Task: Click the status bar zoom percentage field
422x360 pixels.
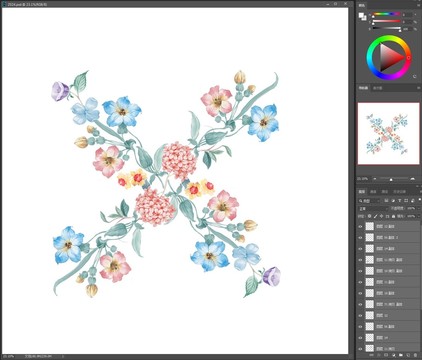Action: tap(8, 356)
